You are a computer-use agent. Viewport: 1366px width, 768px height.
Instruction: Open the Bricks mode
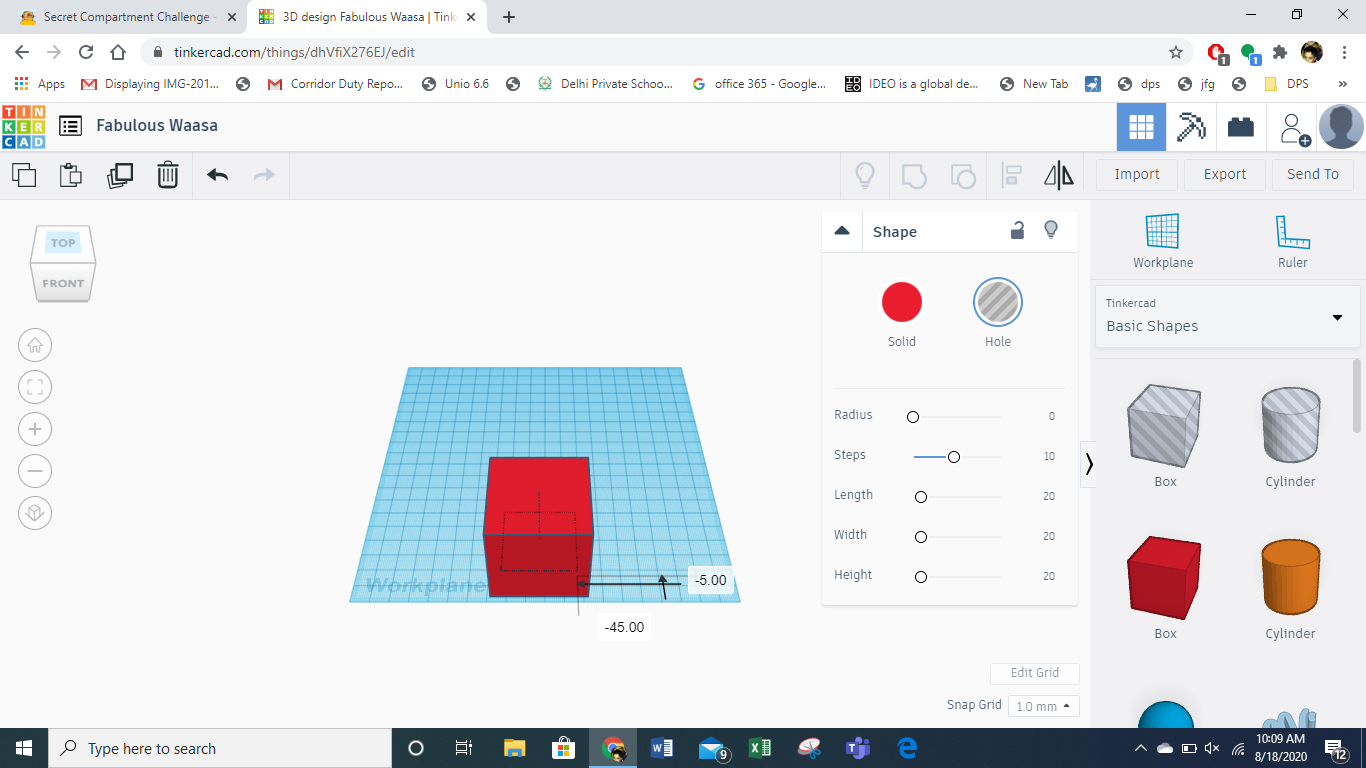point(1241,127)
